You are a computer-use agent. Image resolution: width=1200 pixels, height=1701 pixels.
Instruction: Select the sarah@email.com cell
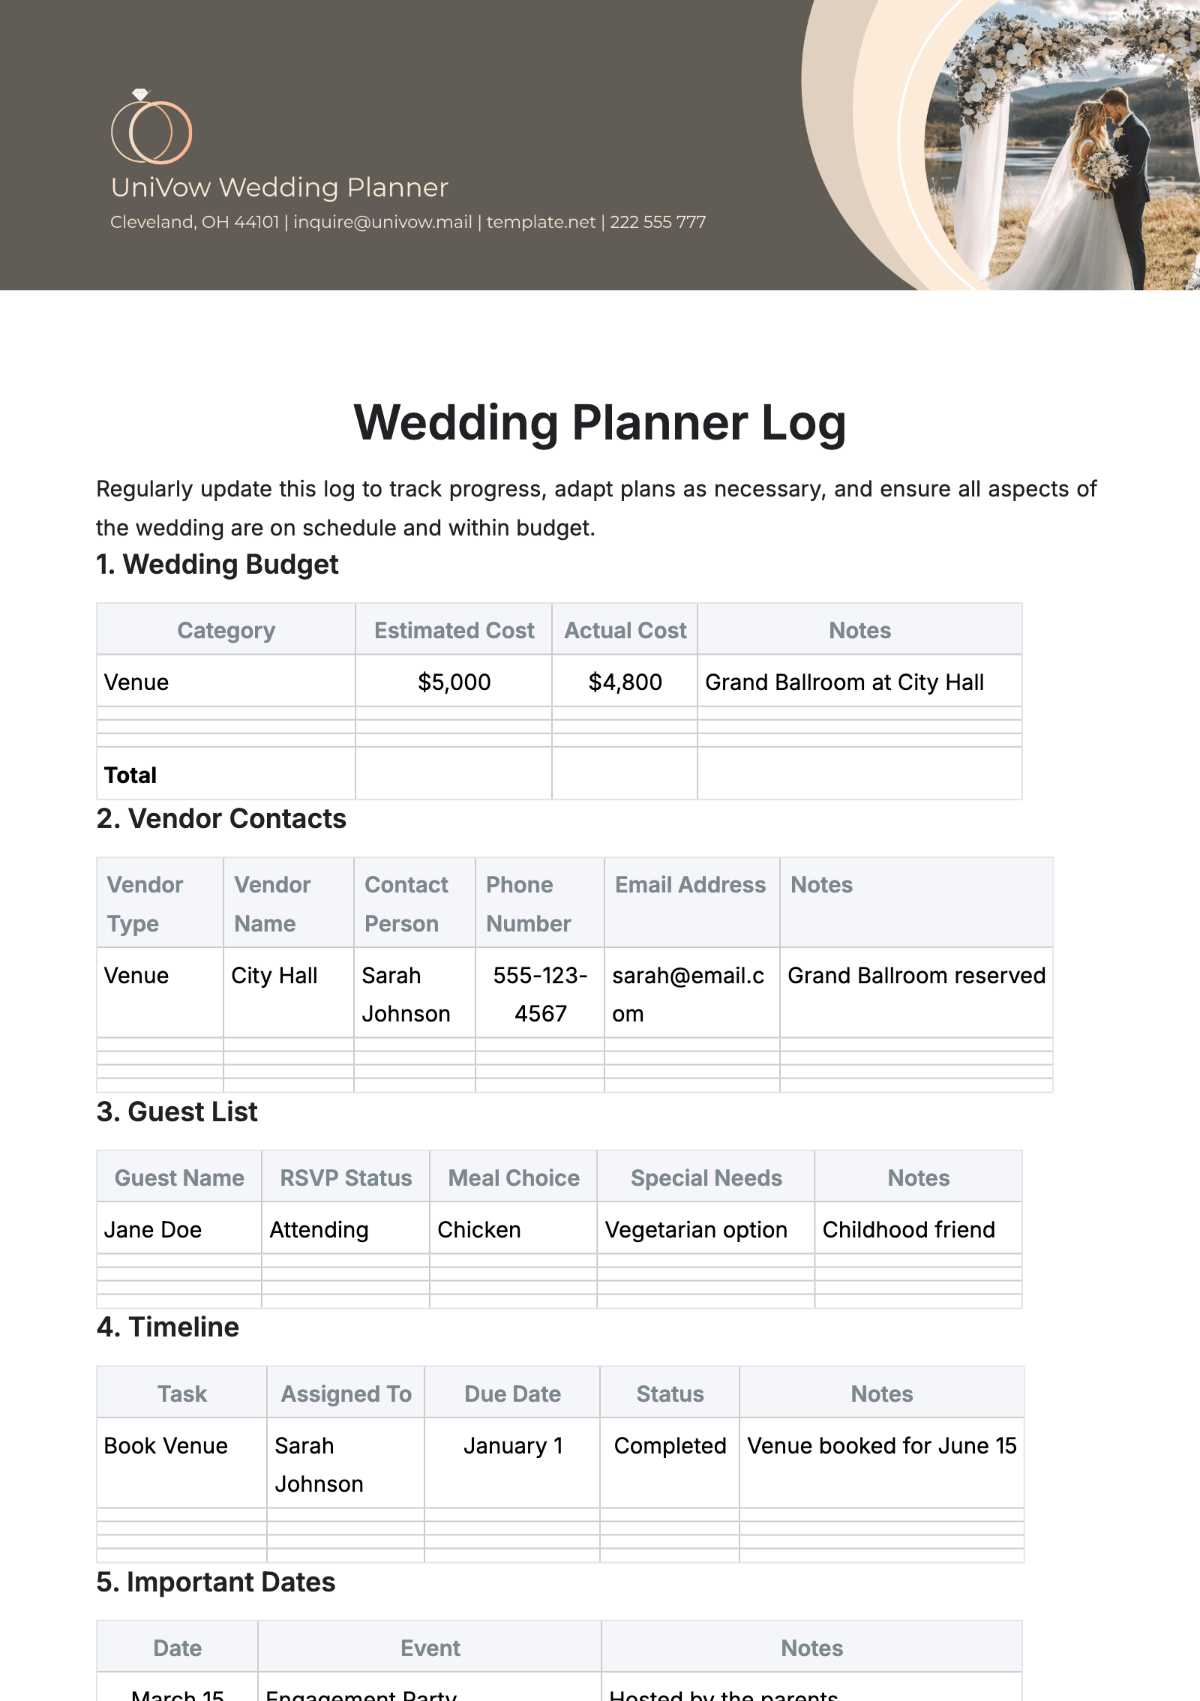(692, 994)
